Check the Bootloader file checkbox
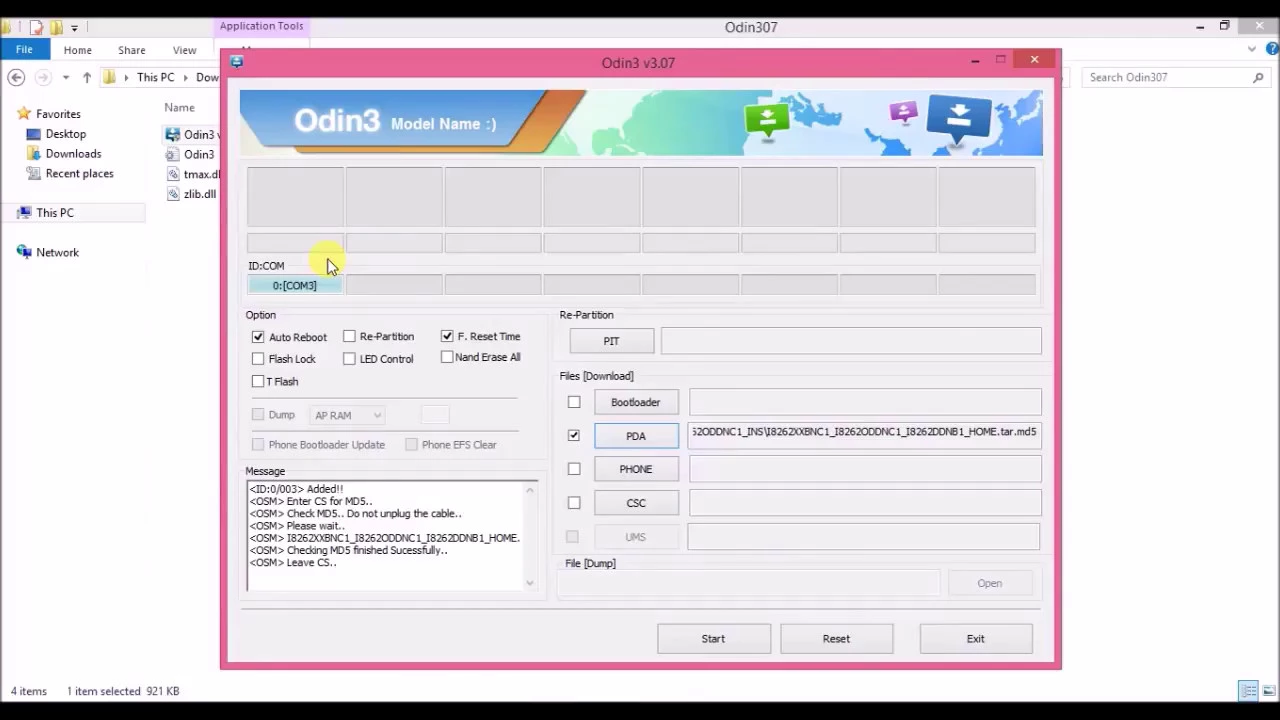 pos(574,402)
